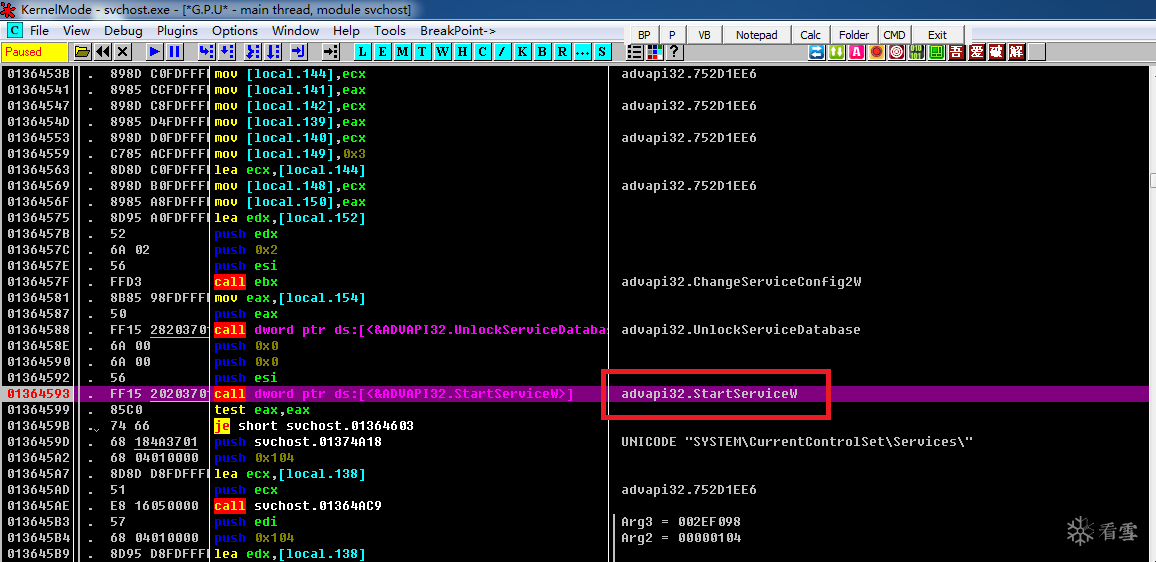Viewport: 1156px width, 562px height.
Task: Click the Step into toolbar icon
Action: tap(207, 52)
